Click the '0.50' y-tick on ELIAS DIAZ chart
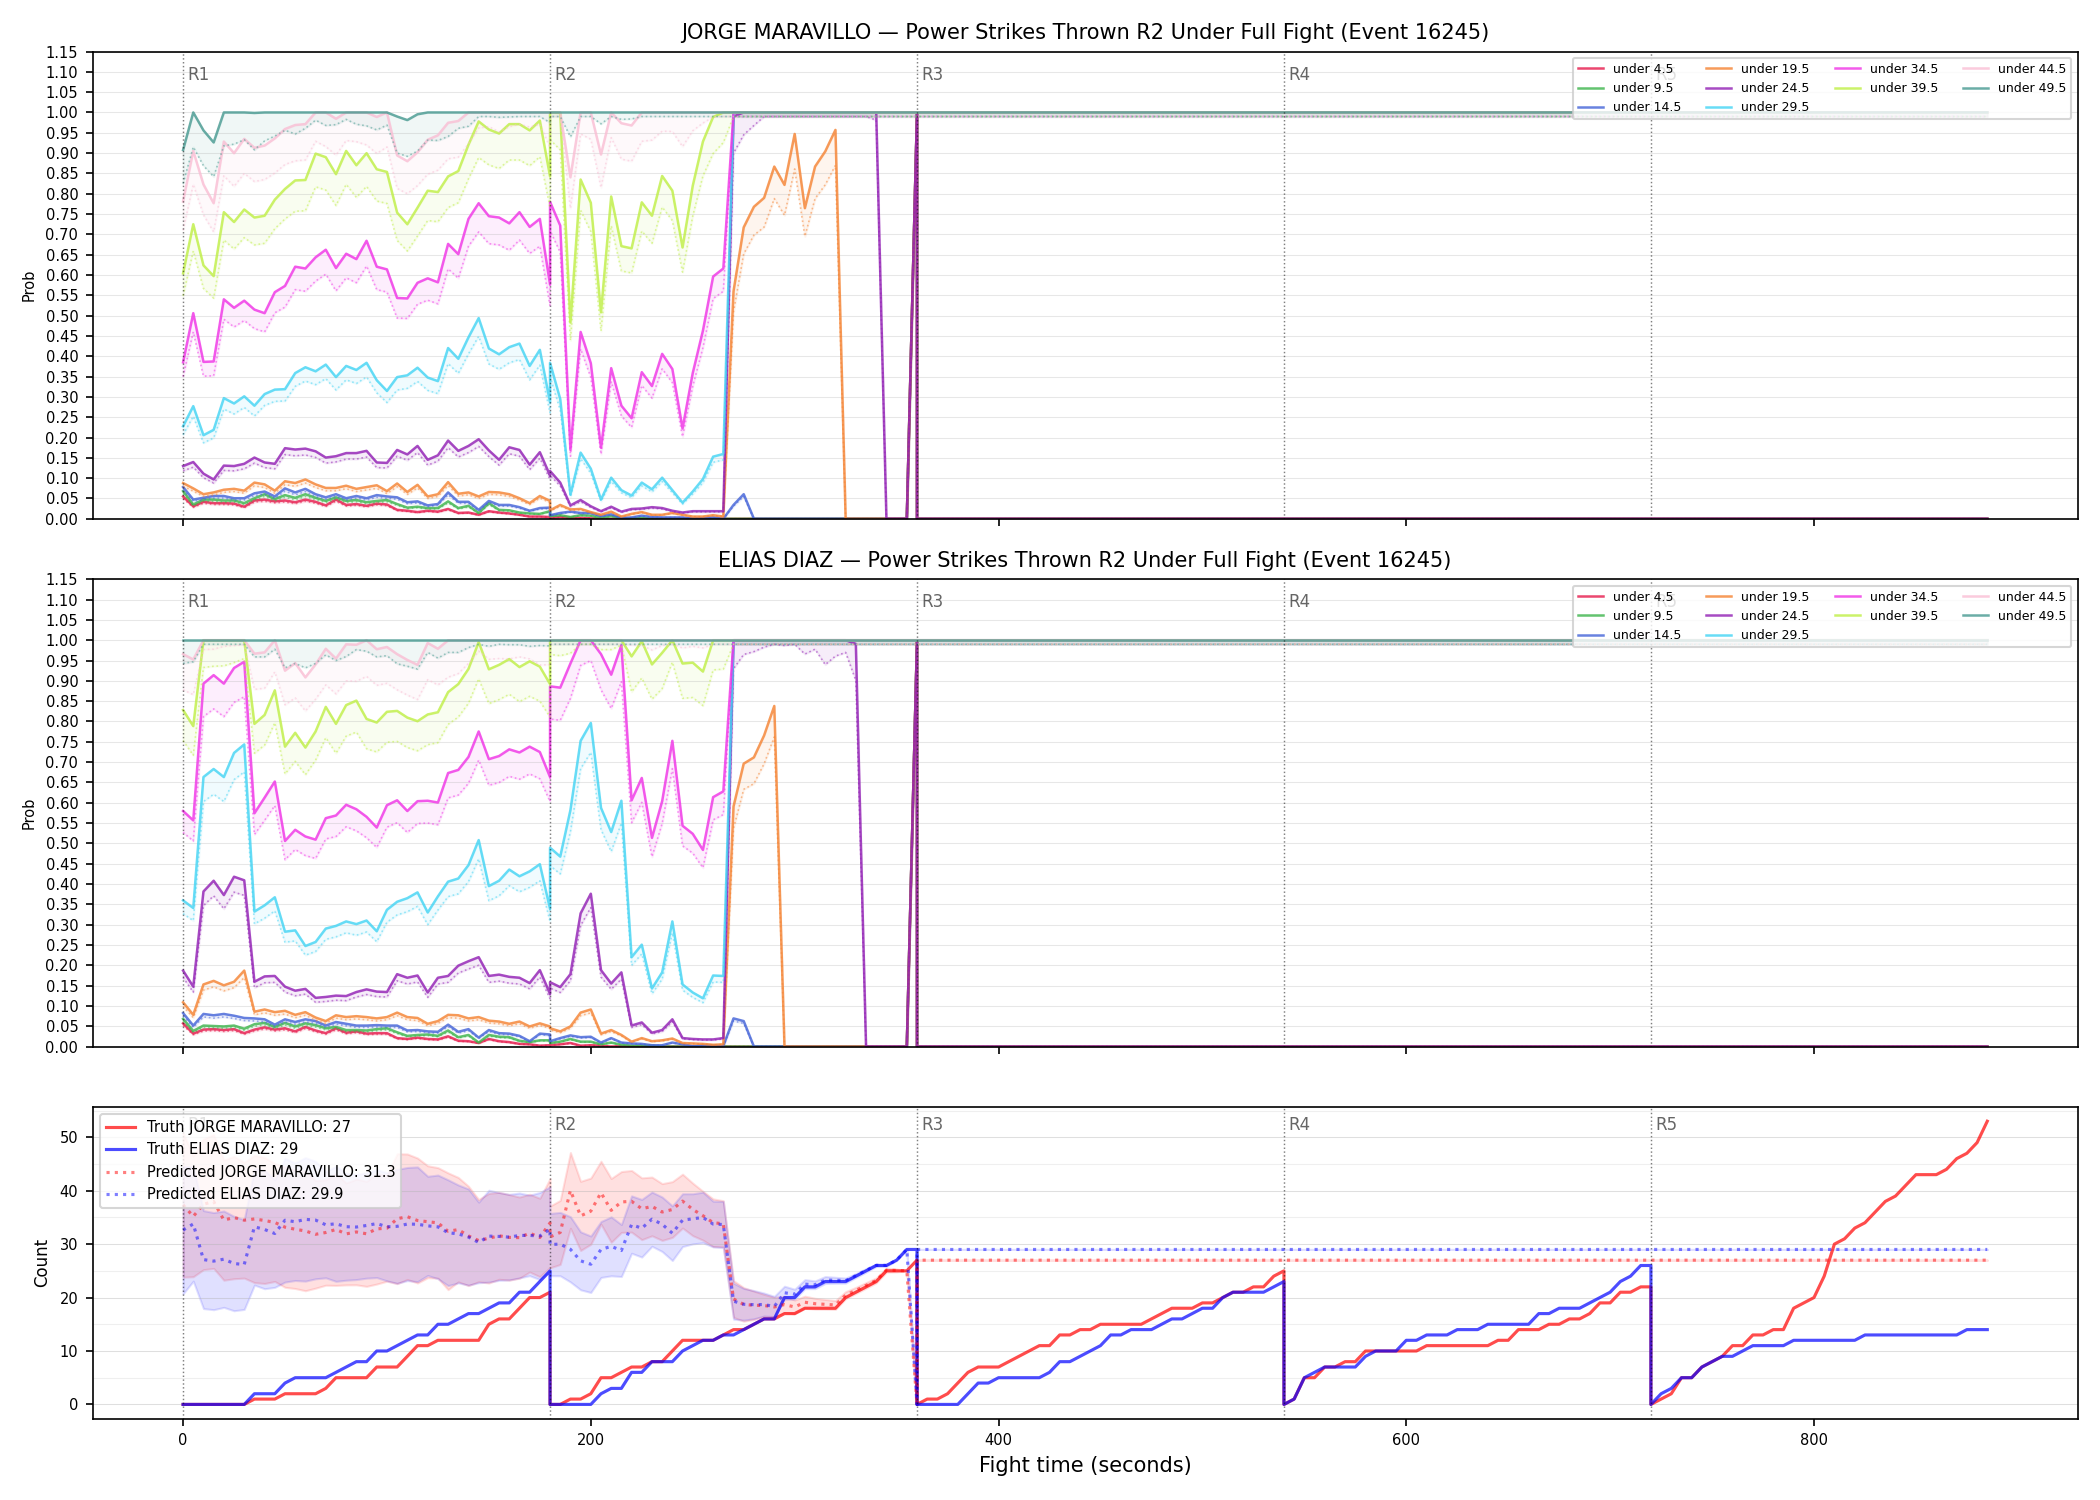This screenshot has width=2100, height=1500. [x=62, y=844]
